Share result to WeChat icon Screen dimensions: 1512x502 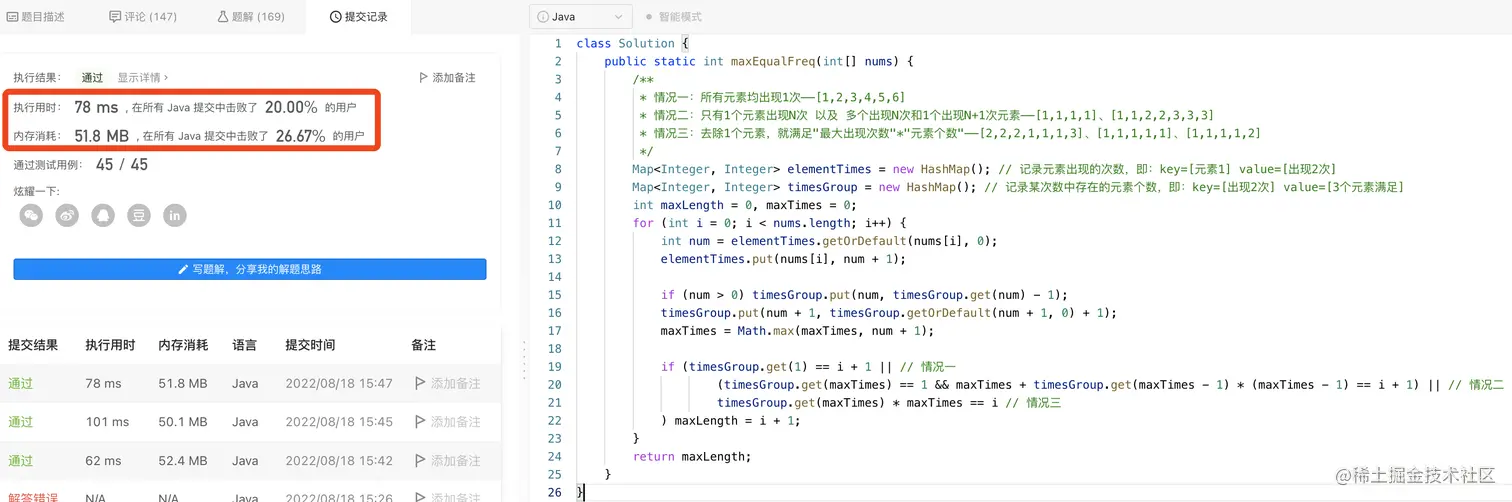point(32,215)
